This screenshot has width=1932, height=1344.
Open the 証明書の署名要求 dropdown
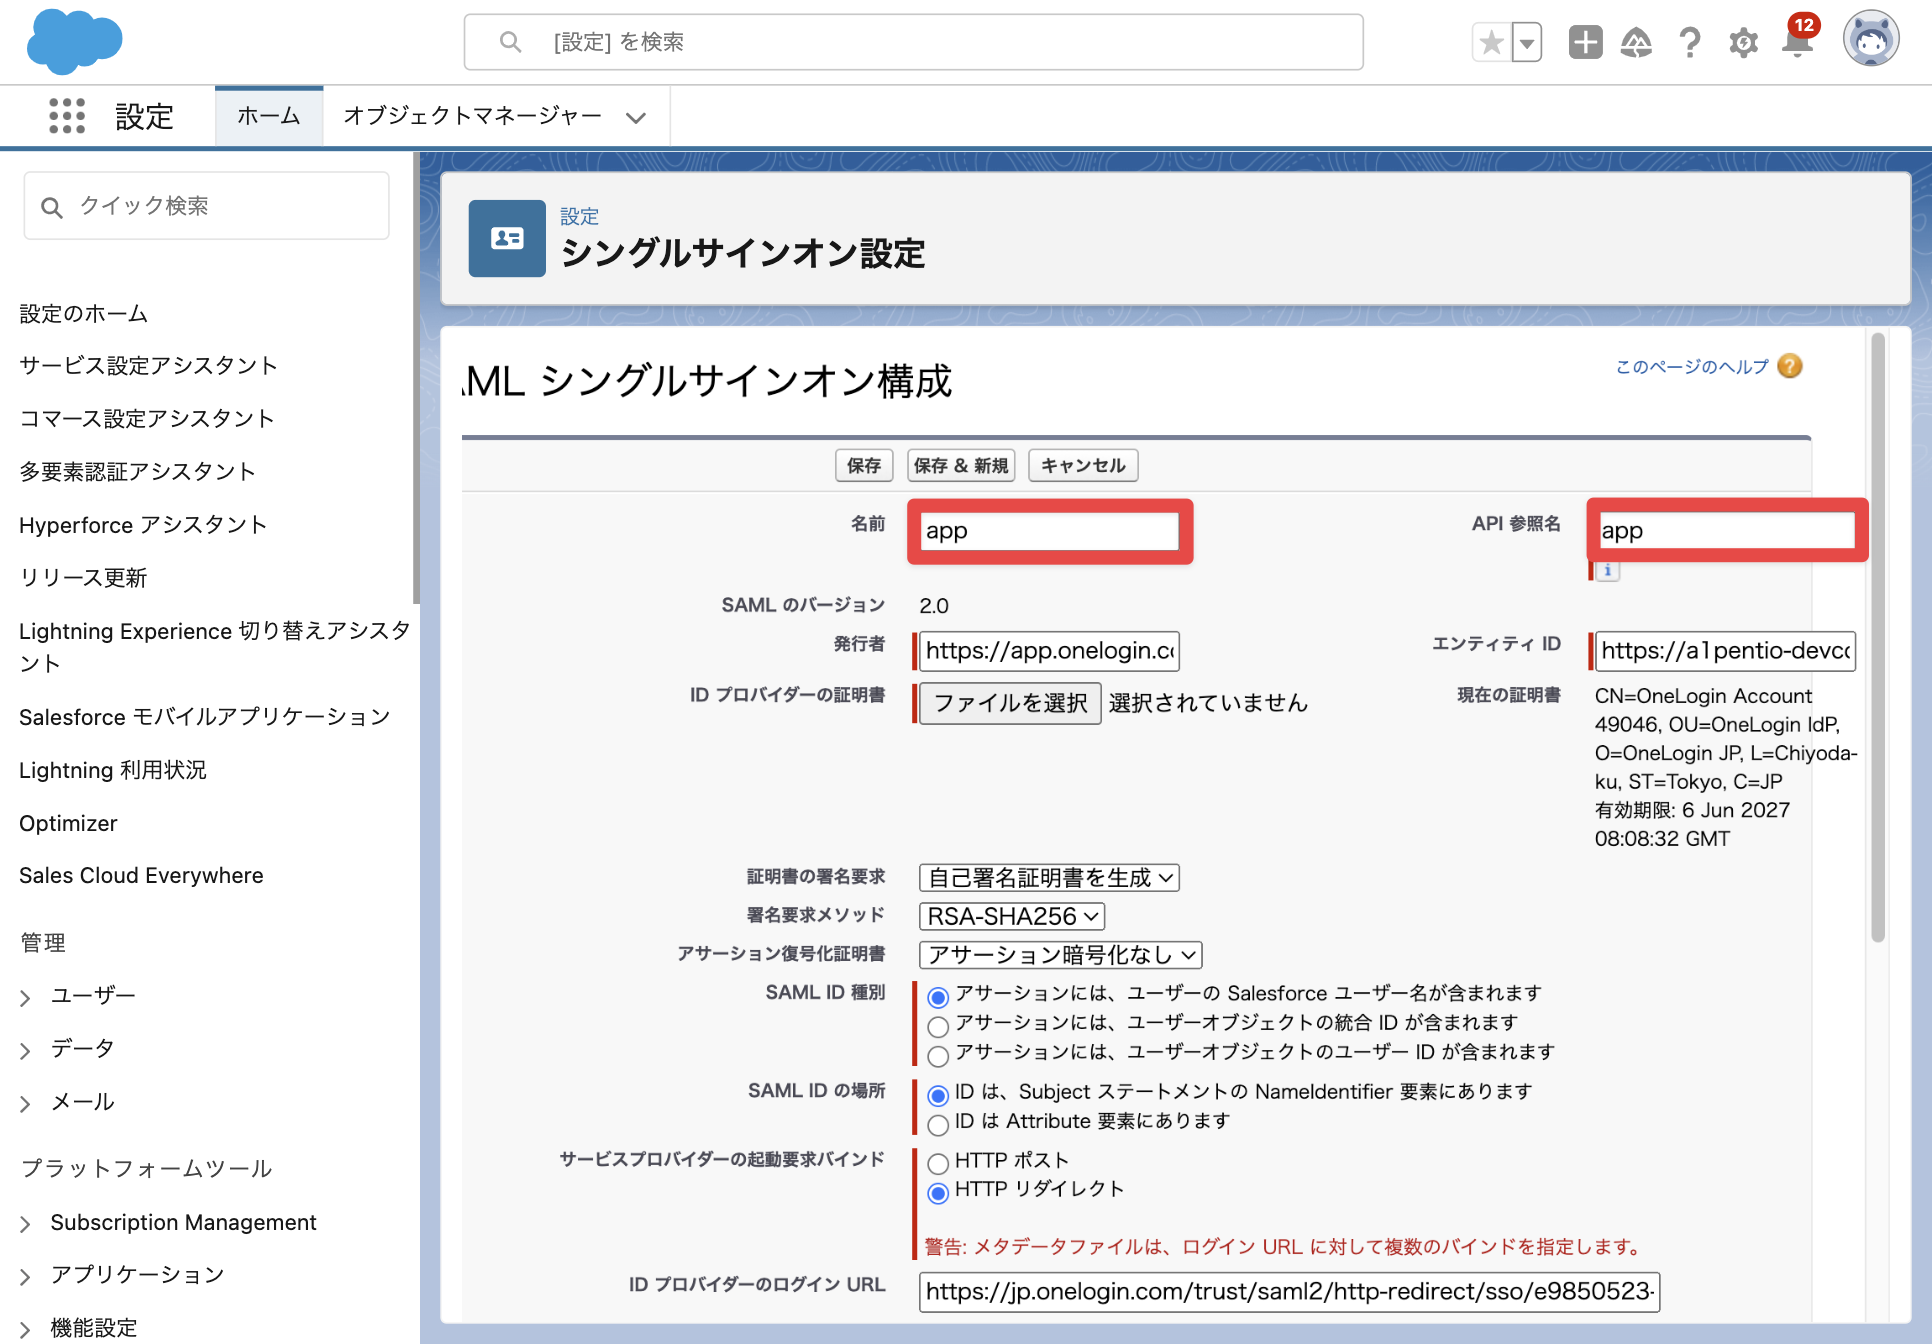pyautogui.click(x=1049, y=878)
